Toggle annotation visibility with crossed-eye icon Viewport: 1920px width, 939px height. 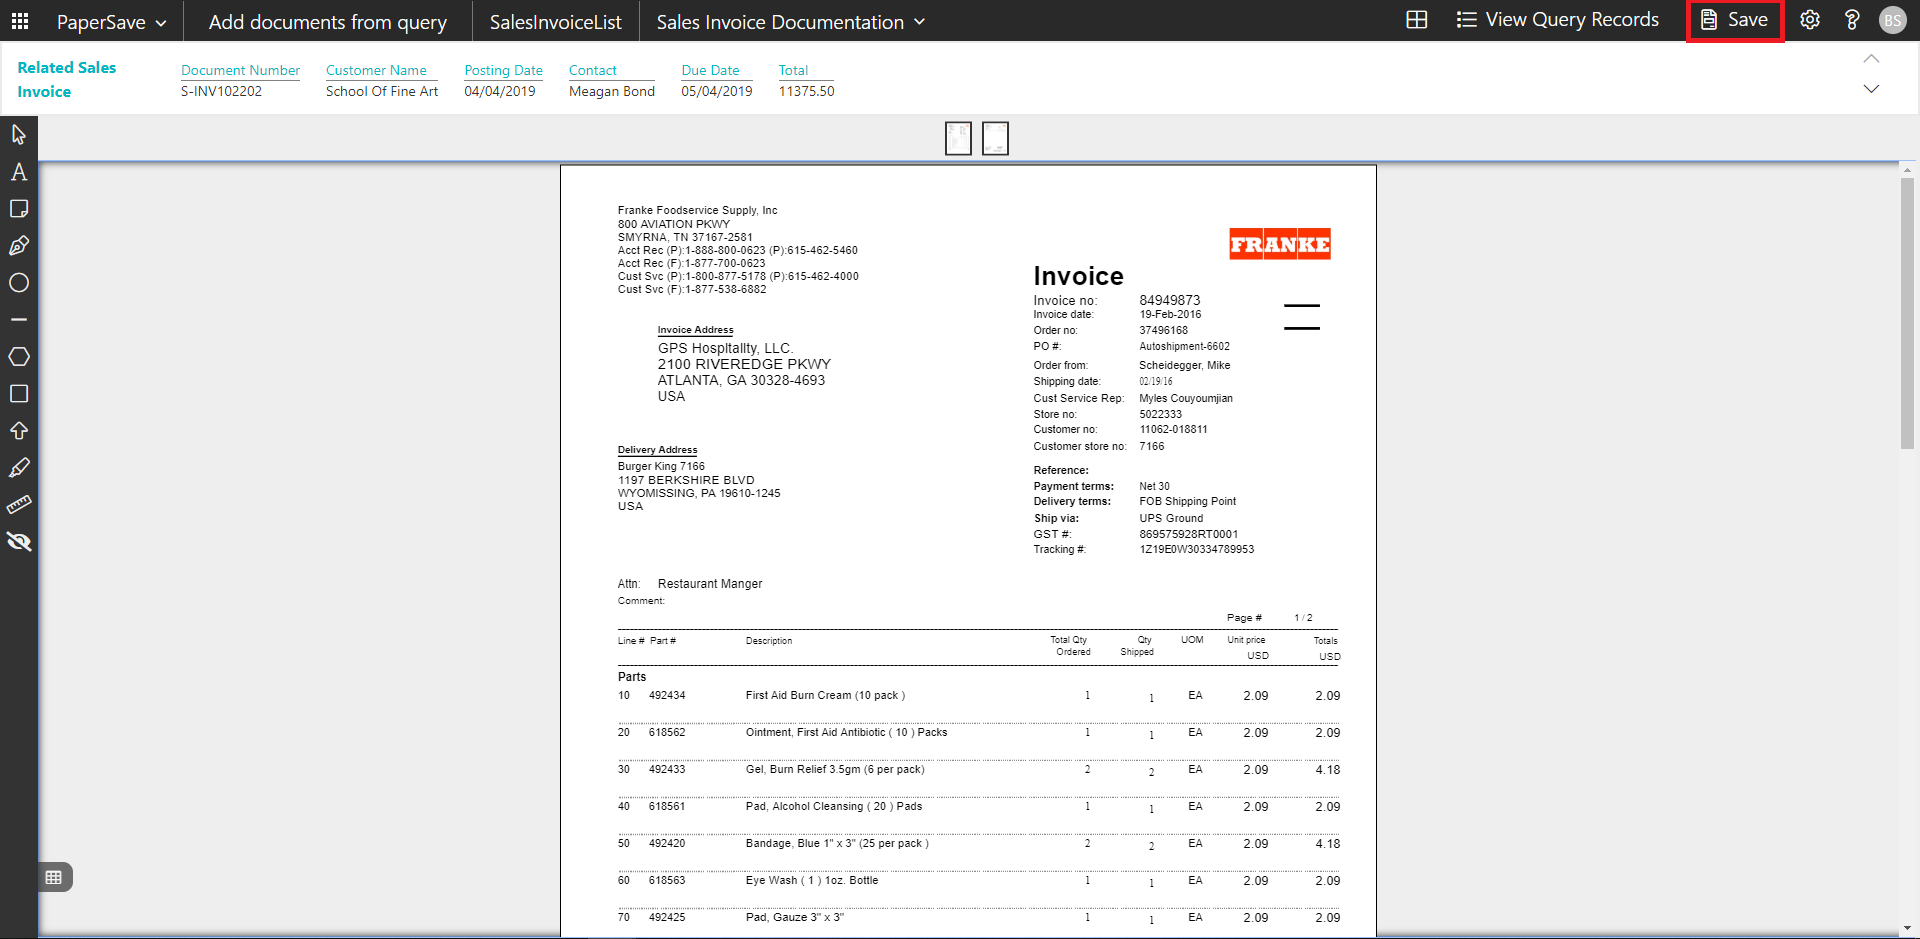click(x=19, y=542)
